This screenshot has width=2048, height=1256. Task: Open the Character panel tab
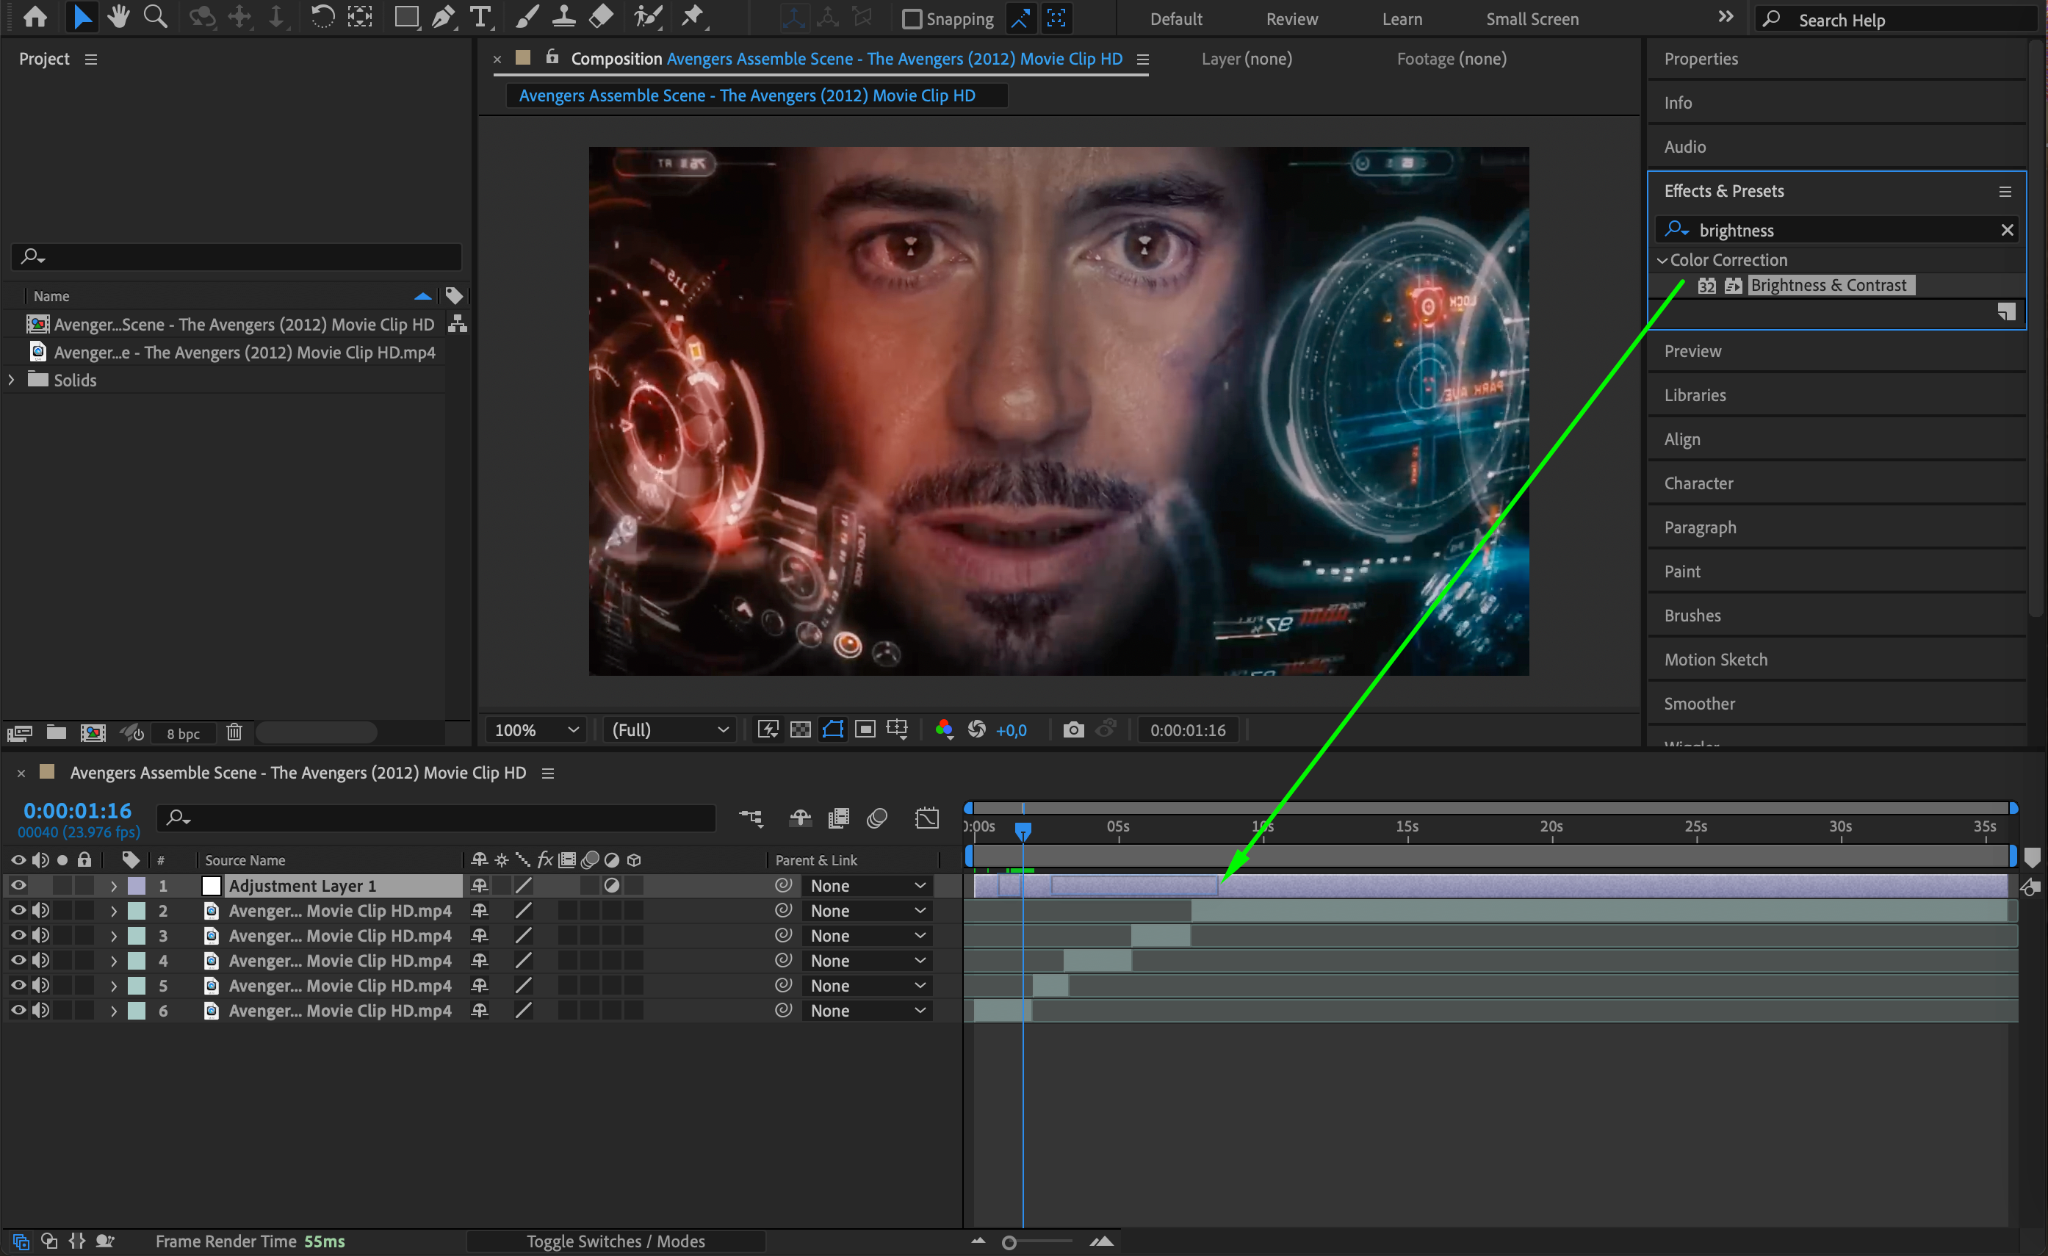point(1698,484)
